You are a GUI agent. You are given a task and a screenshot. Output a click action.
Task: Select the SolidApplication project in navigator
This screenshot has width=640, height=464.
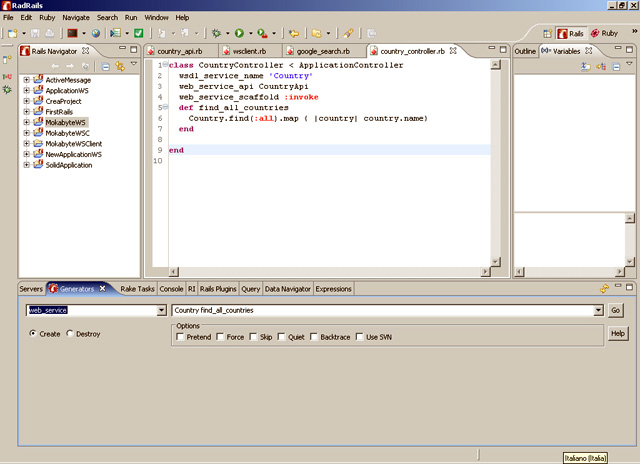pyautogui.click(x=69, y=165)
